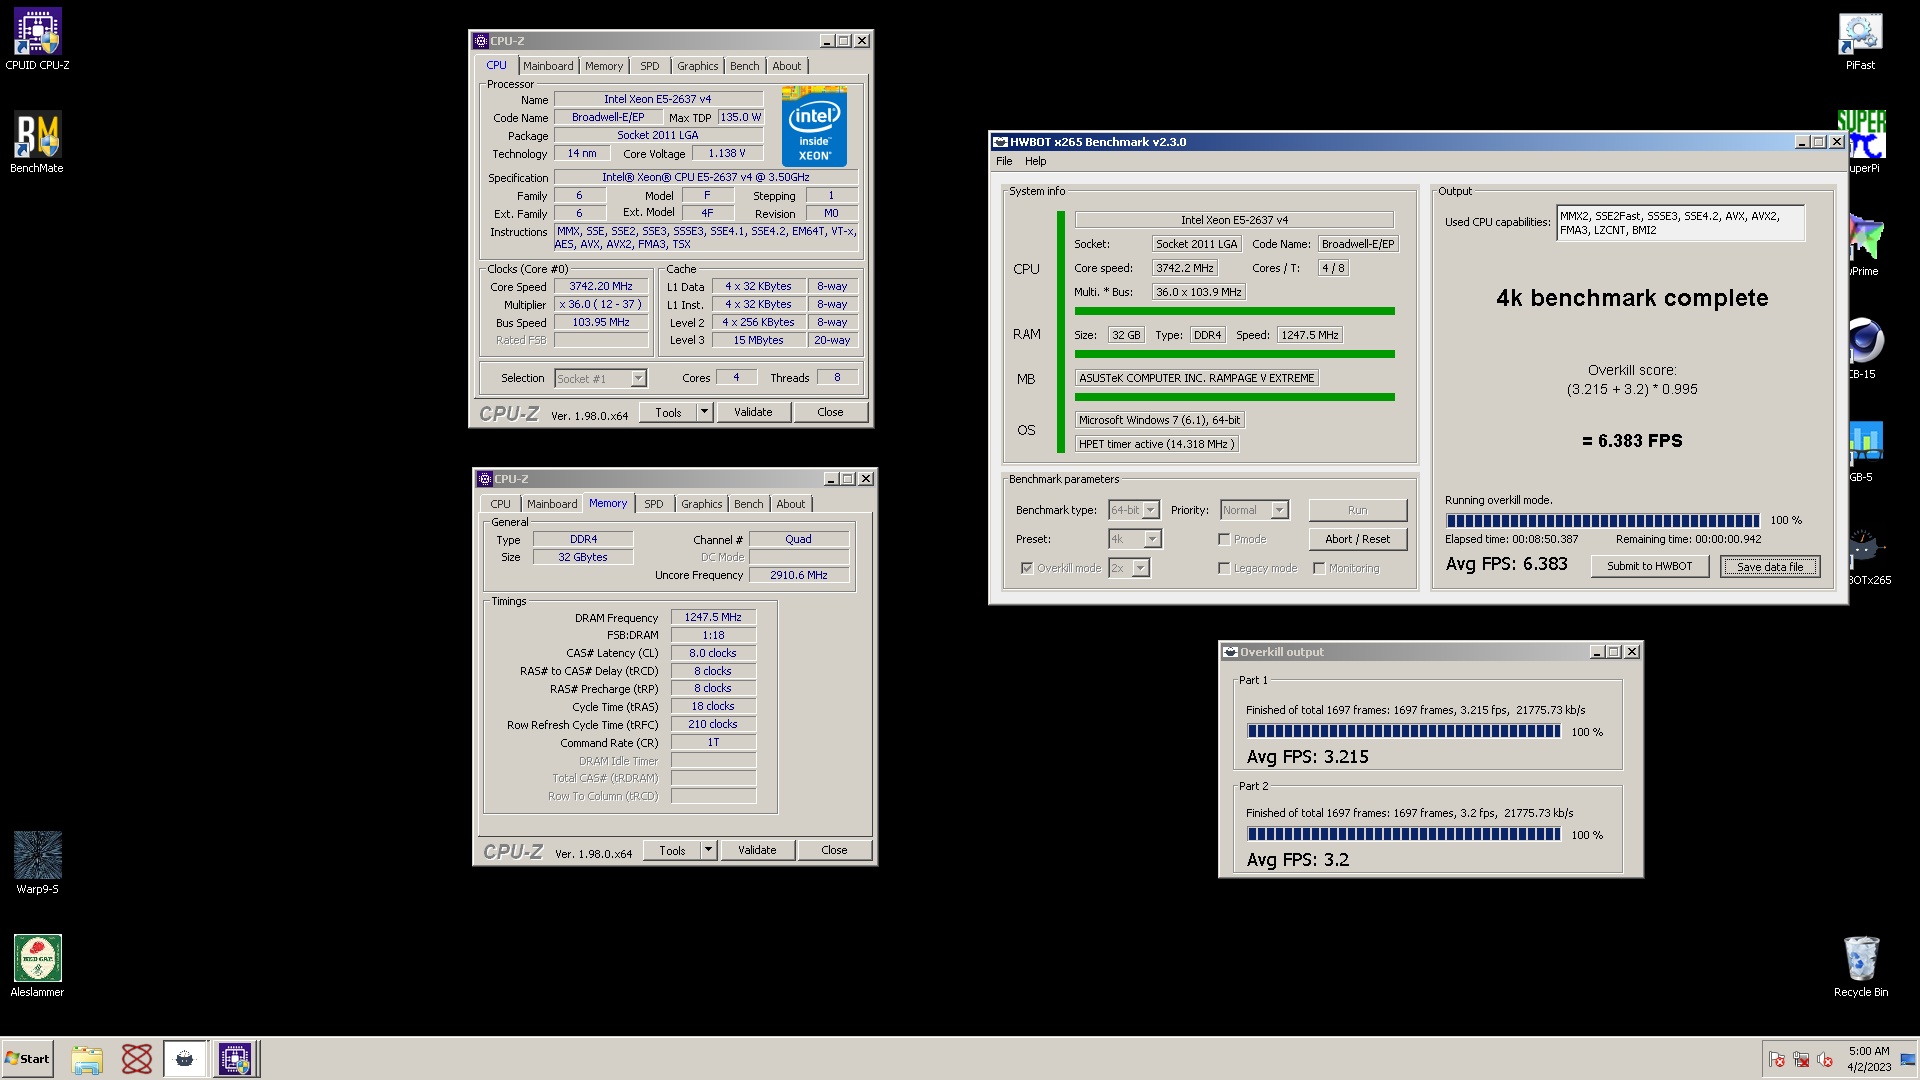Click the Action Center flag tray icon

(x=1777, y=1059)
